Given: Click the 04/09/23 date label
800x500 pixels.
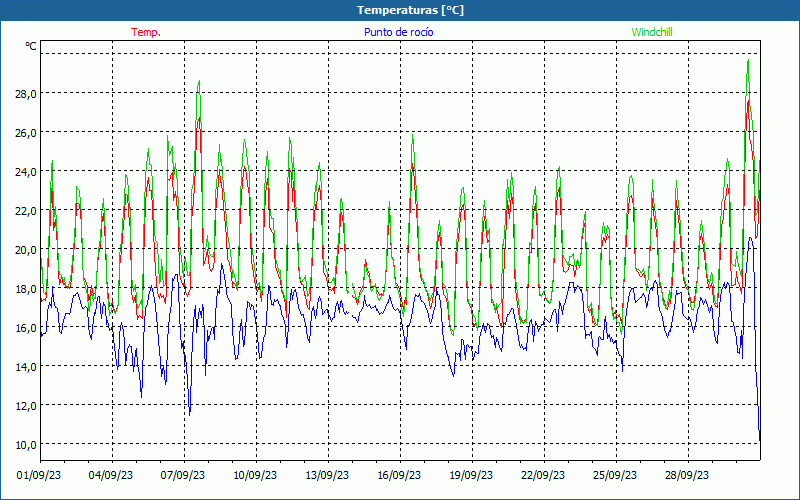Looking at the screenshot, I should pos(111,475).
